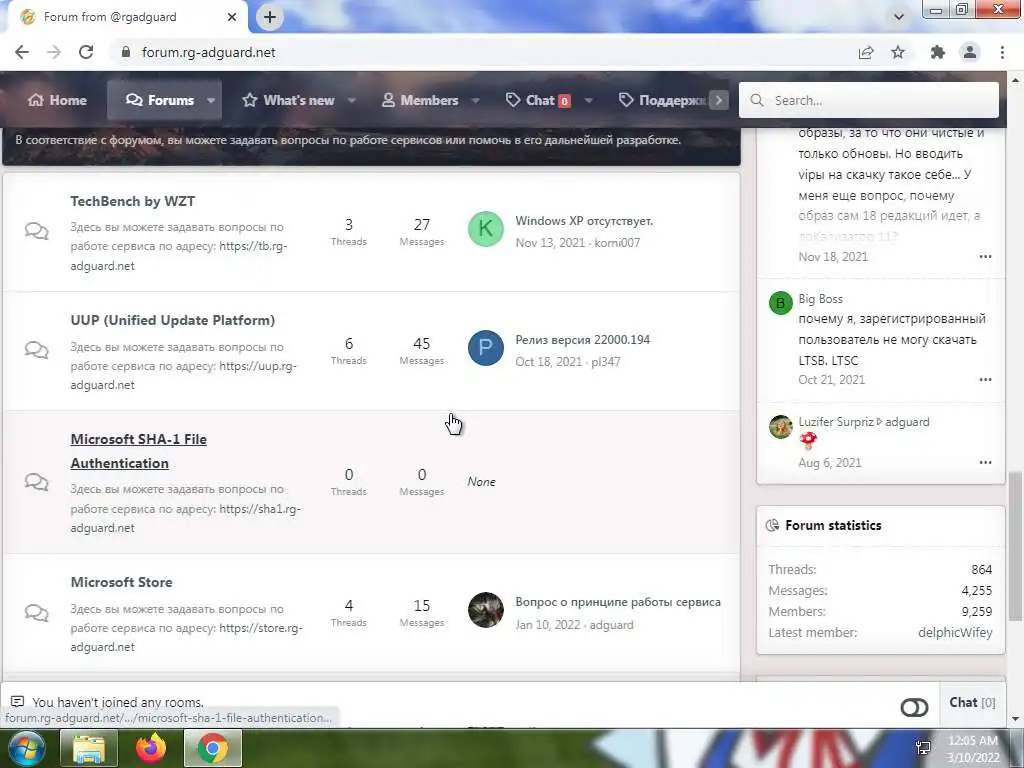Open adguard's avatar in Microsoft Store row

486,610
